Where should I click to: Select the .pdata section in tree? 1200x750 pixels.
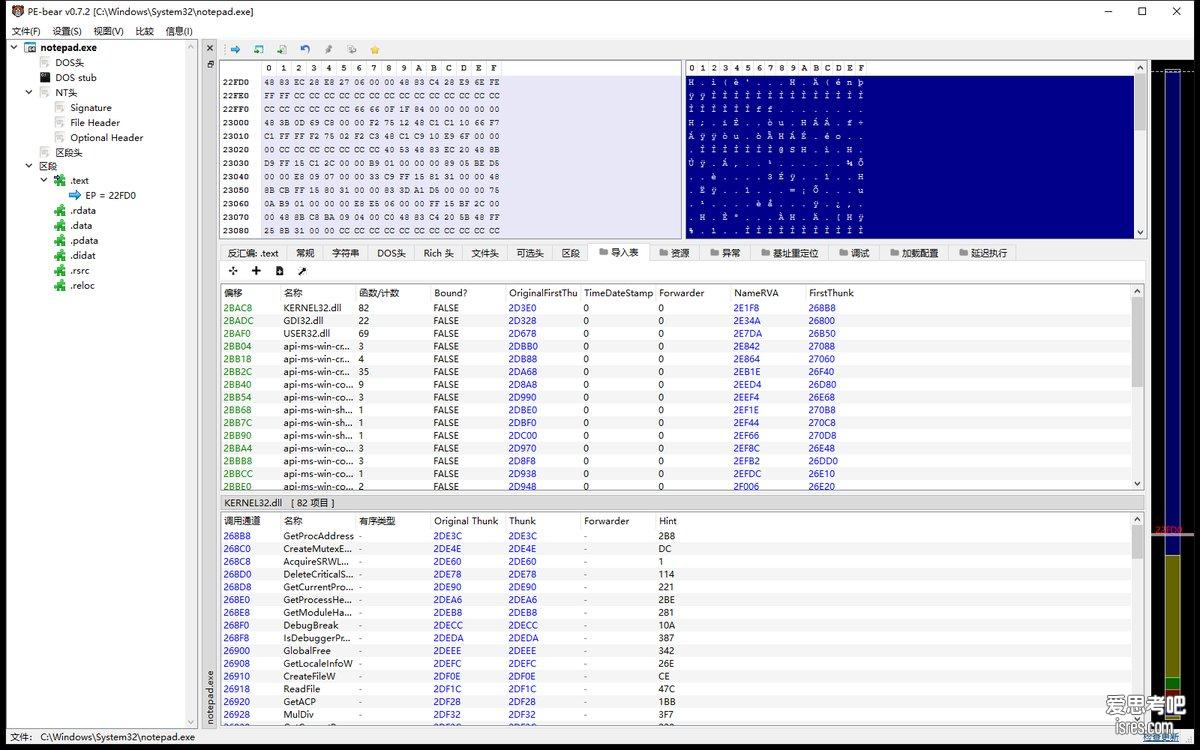point(84,240)
